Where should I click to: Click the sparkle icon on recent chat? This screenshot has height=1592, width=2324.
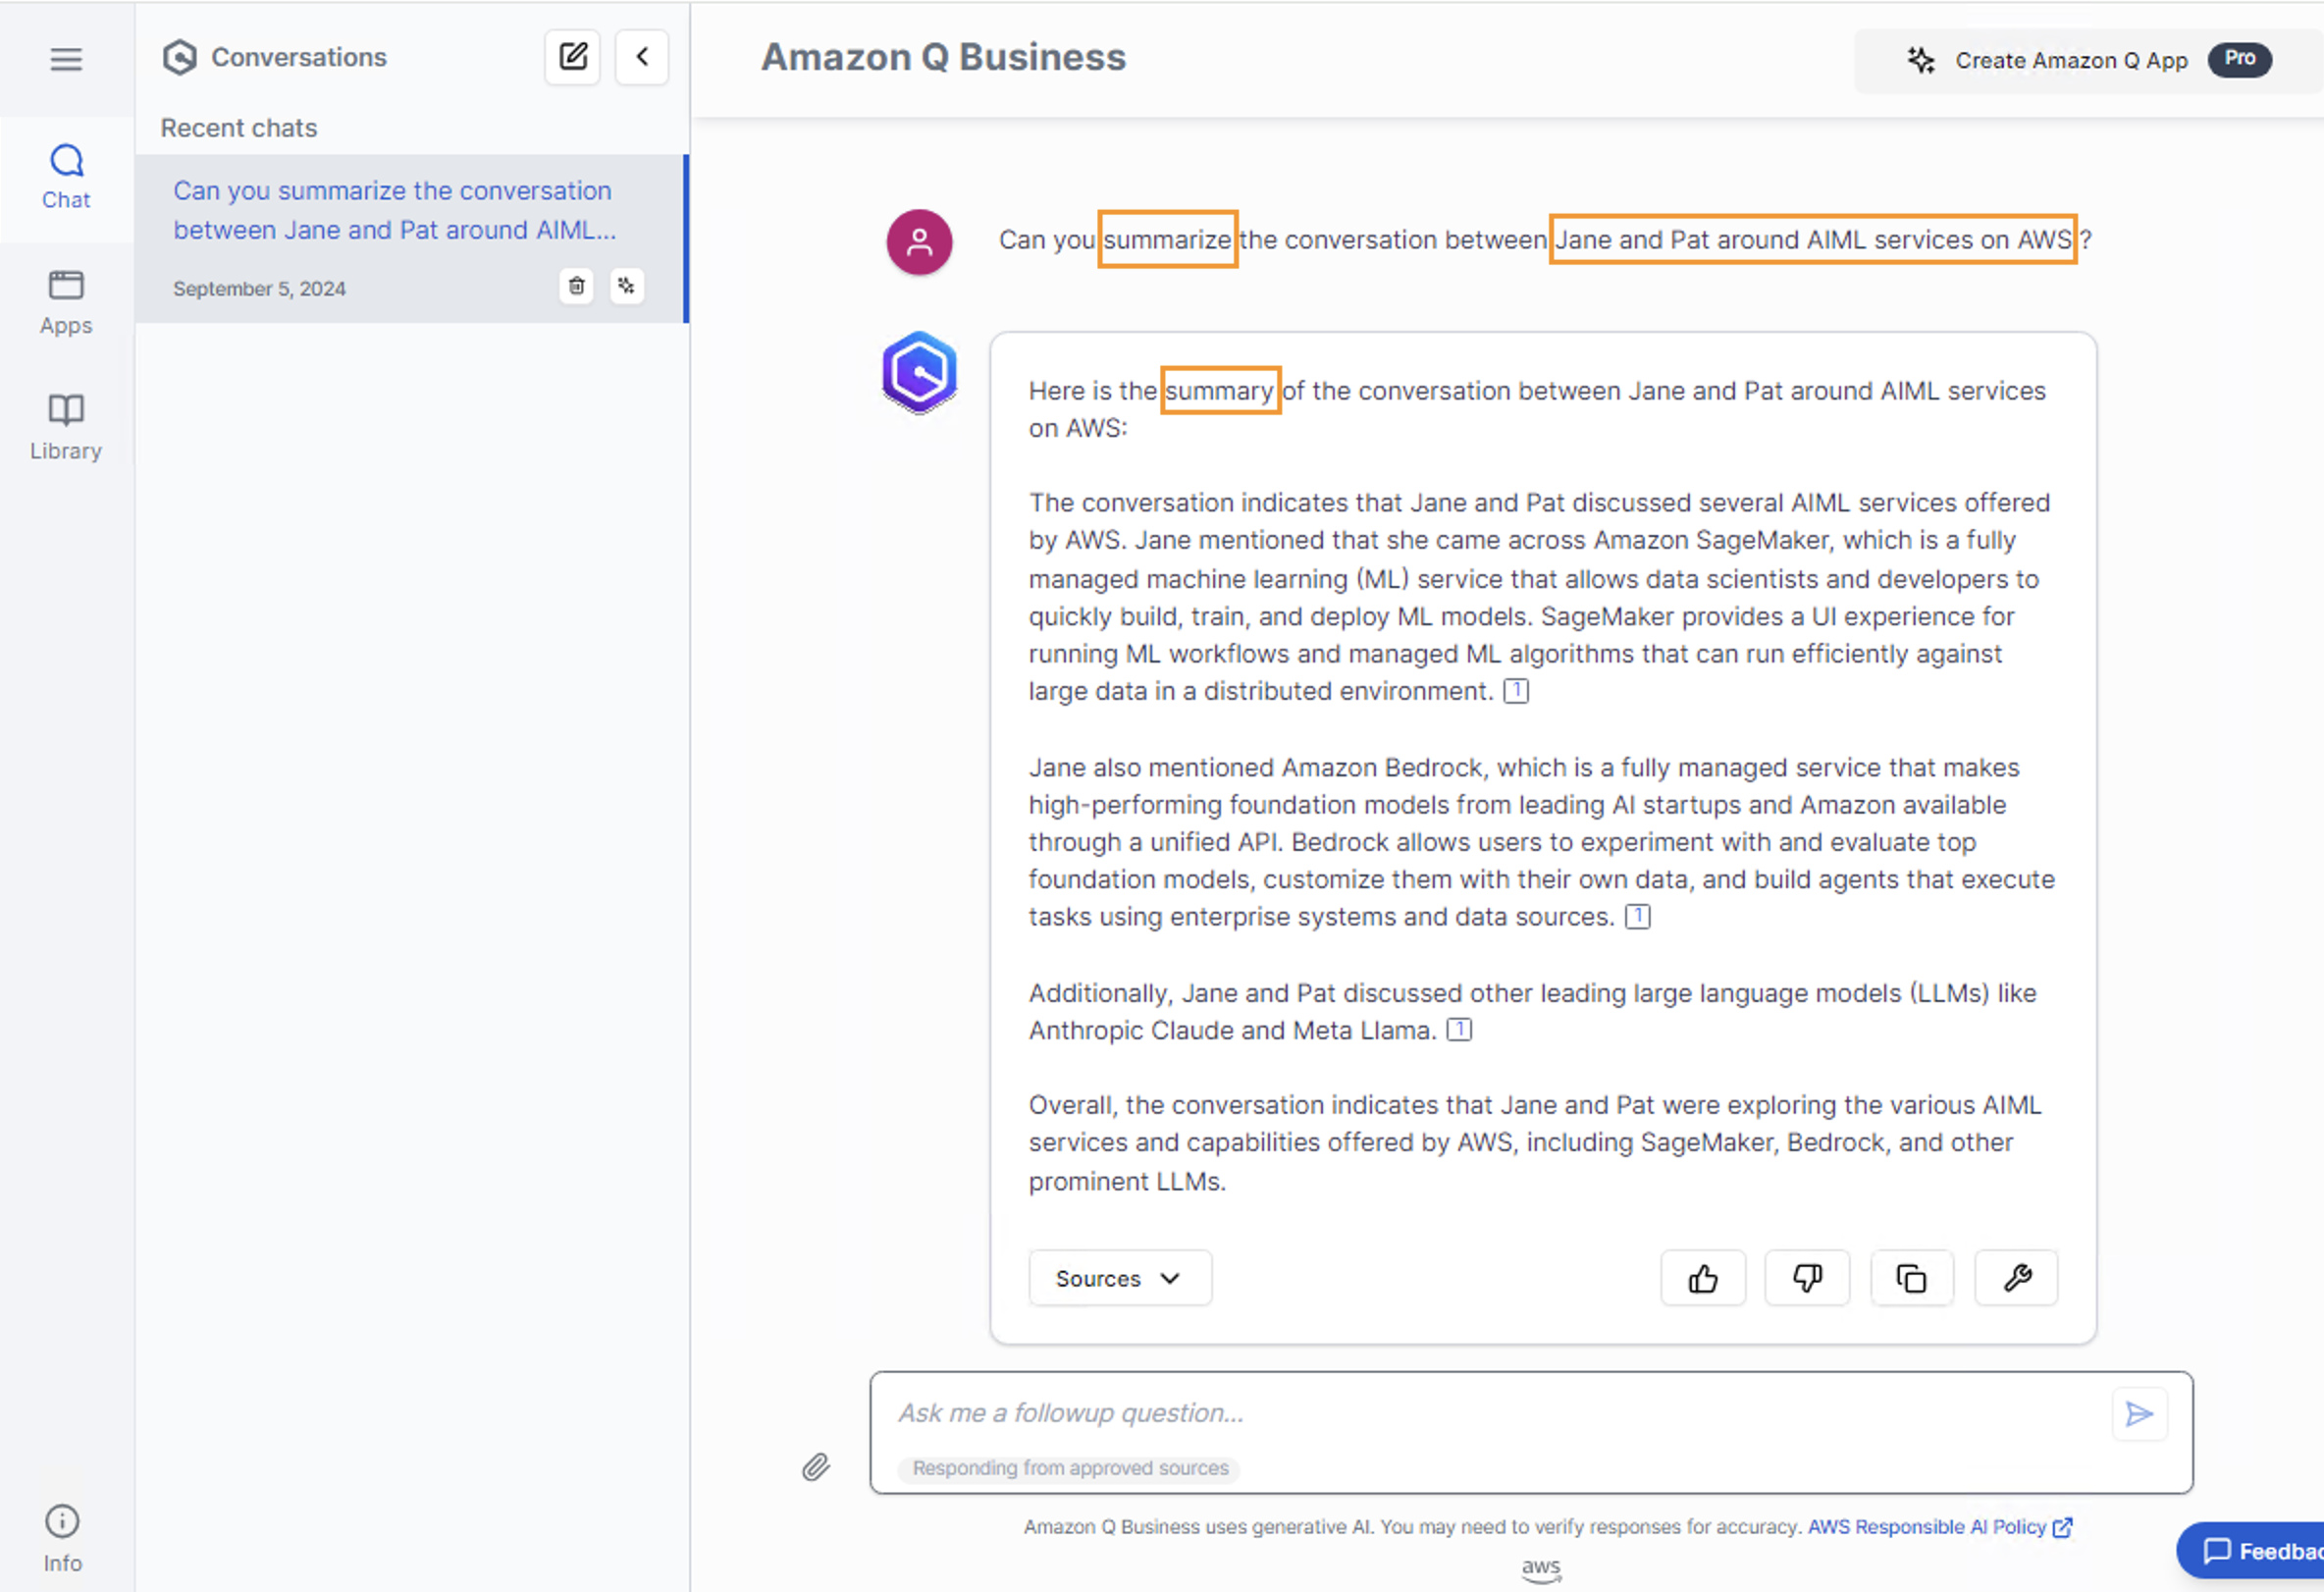click(x=627, y=286)
